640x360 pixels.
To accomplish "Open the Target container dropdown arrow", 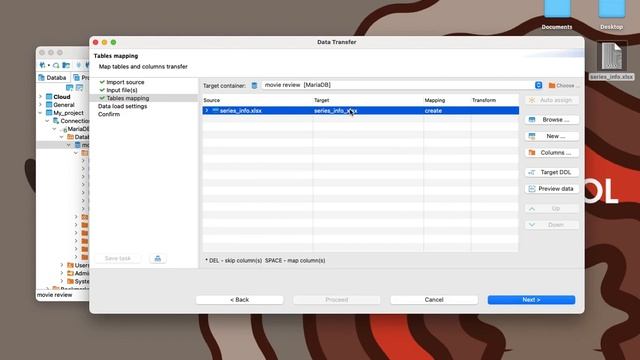I will coord(538,85).
